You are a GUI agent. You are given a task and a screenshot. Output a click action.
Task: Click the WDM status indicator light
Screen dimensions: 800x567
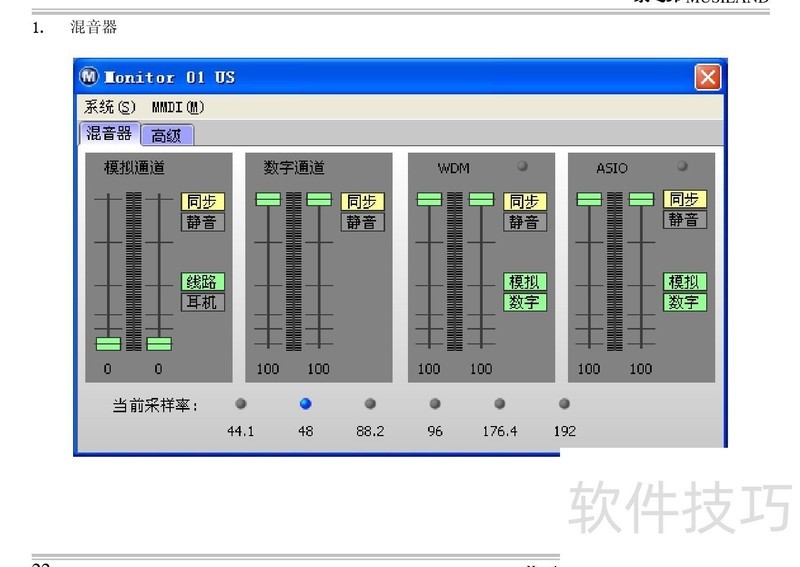(x=522, y=167)
